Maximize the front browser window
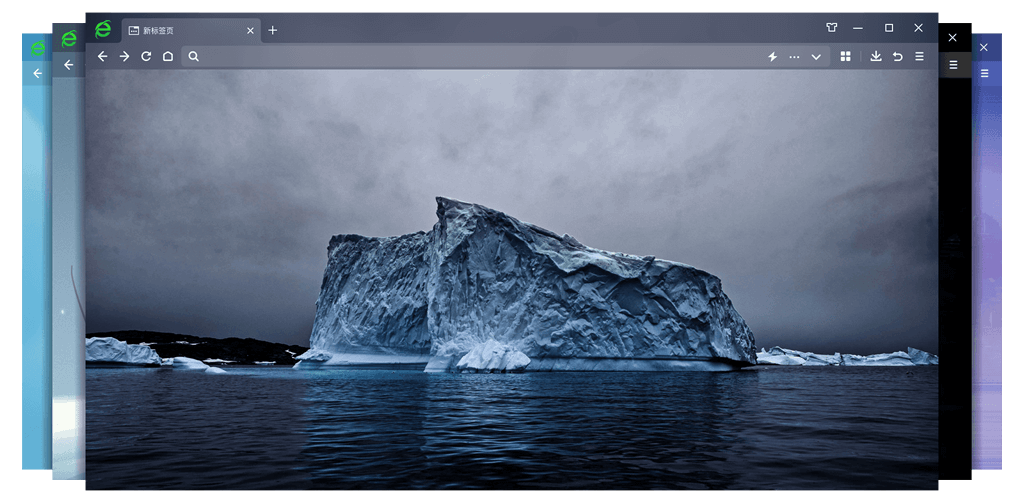The image size is (1024, 503). pyautogui.click(x=889, y=27)
